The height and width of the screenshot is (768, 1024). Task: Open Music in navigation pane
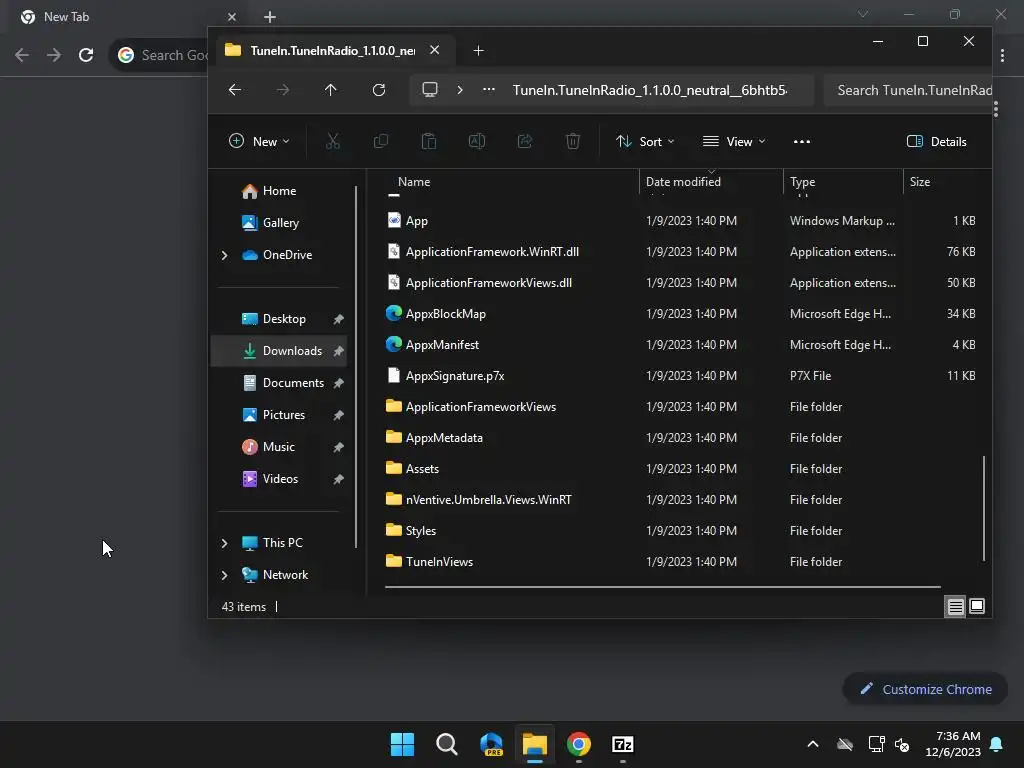tap(278, 447)
